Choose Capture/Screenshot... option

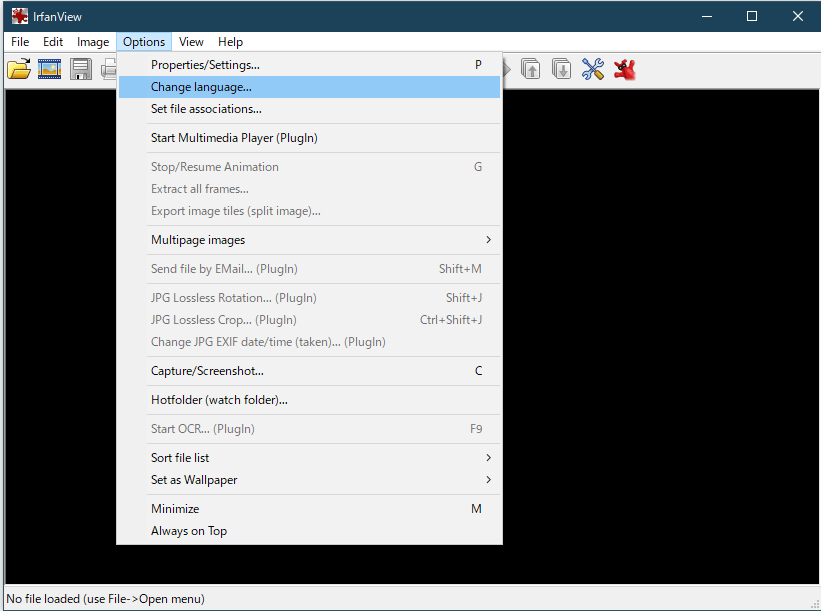[309, 371]
